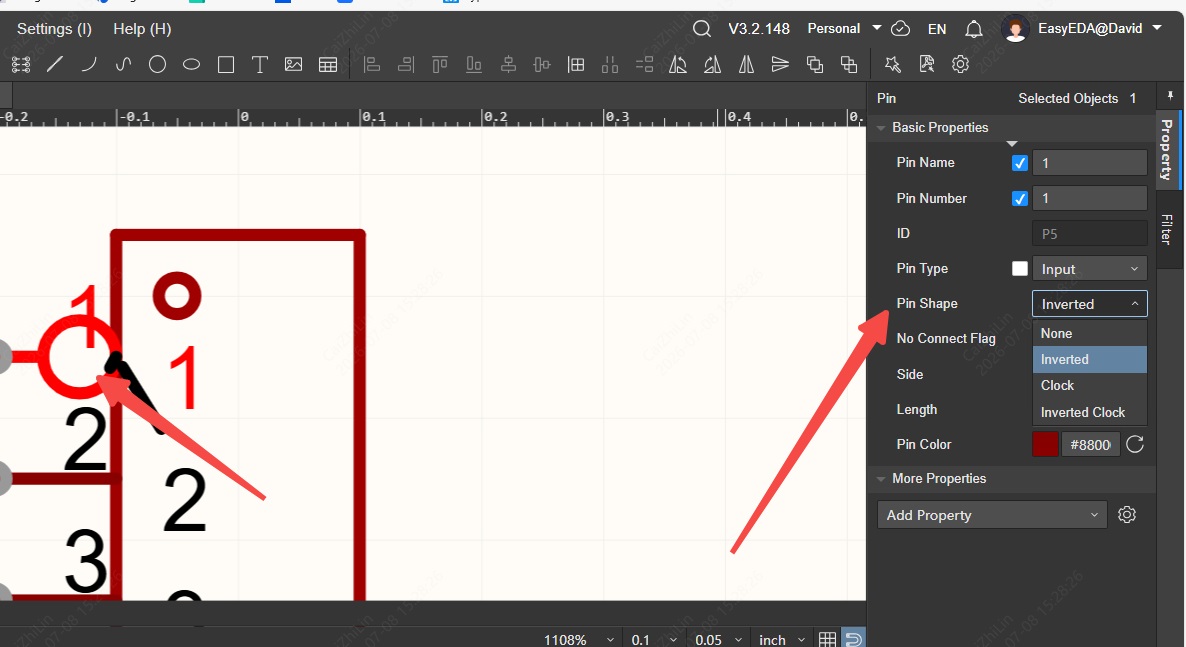The width and height of the screenshot is (1186, 647).
Task: Open the symbol wizard wand icon
Action: 893,65
